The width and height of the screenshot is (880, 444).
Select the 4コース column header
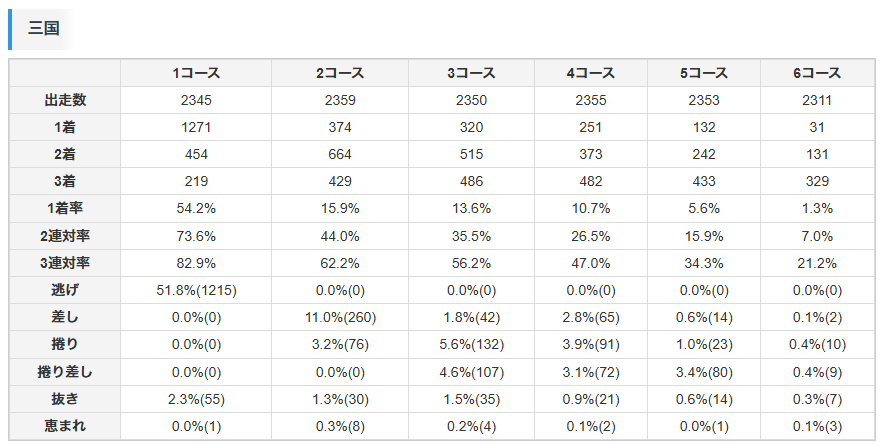point(591,73)
